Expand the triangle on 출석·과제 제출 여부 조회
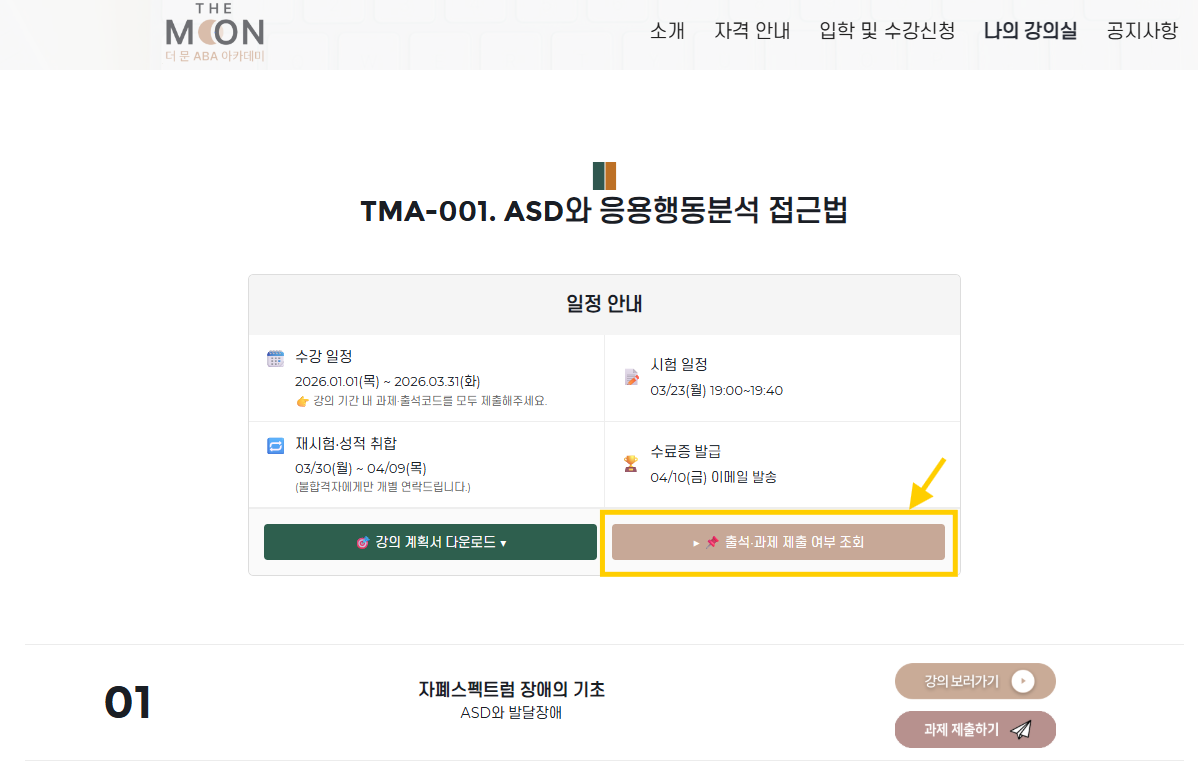This screenshot has height=768, width=1198. [696, 543]
